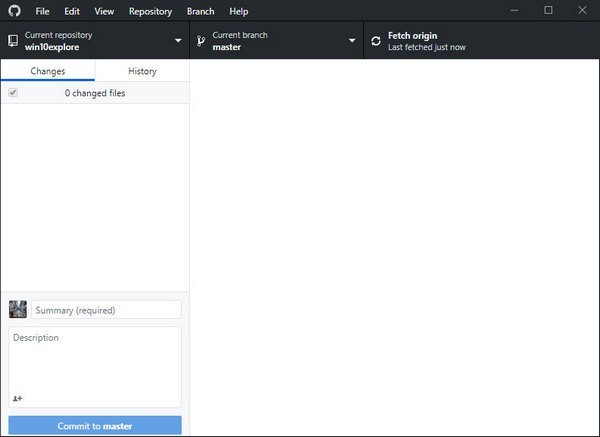The width and height of the screenshot is (600, 437).
Task: Click the Summary (required) input field
Action: 106,310
